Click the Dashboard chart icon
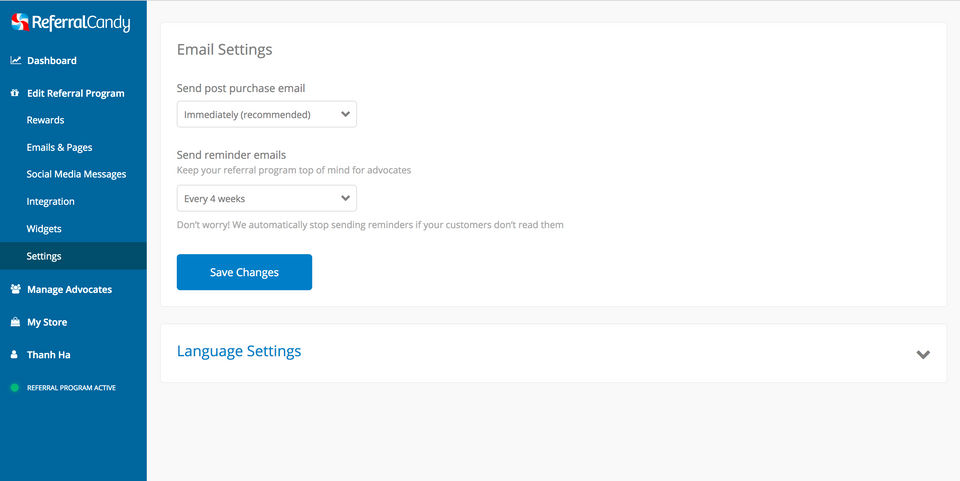 (x=15, y=60)
